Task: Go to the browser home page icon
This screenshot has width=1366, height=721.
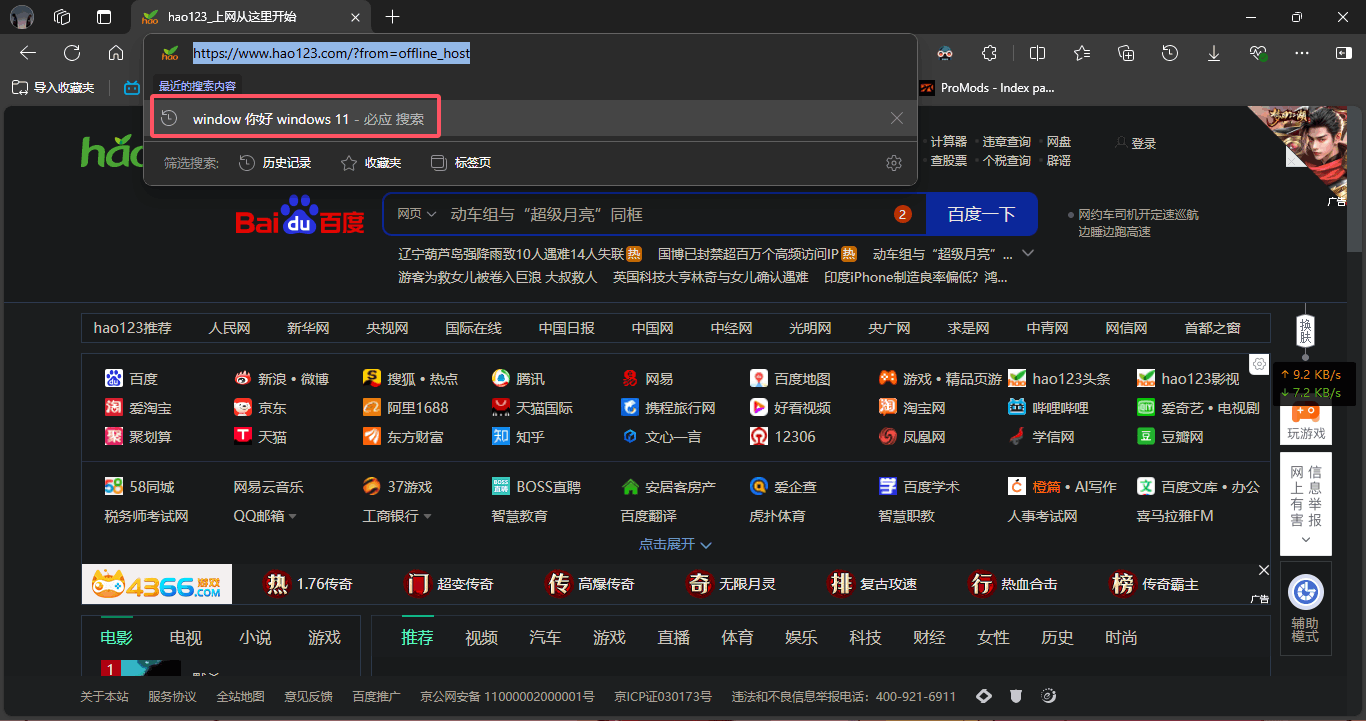Action: 116,53
